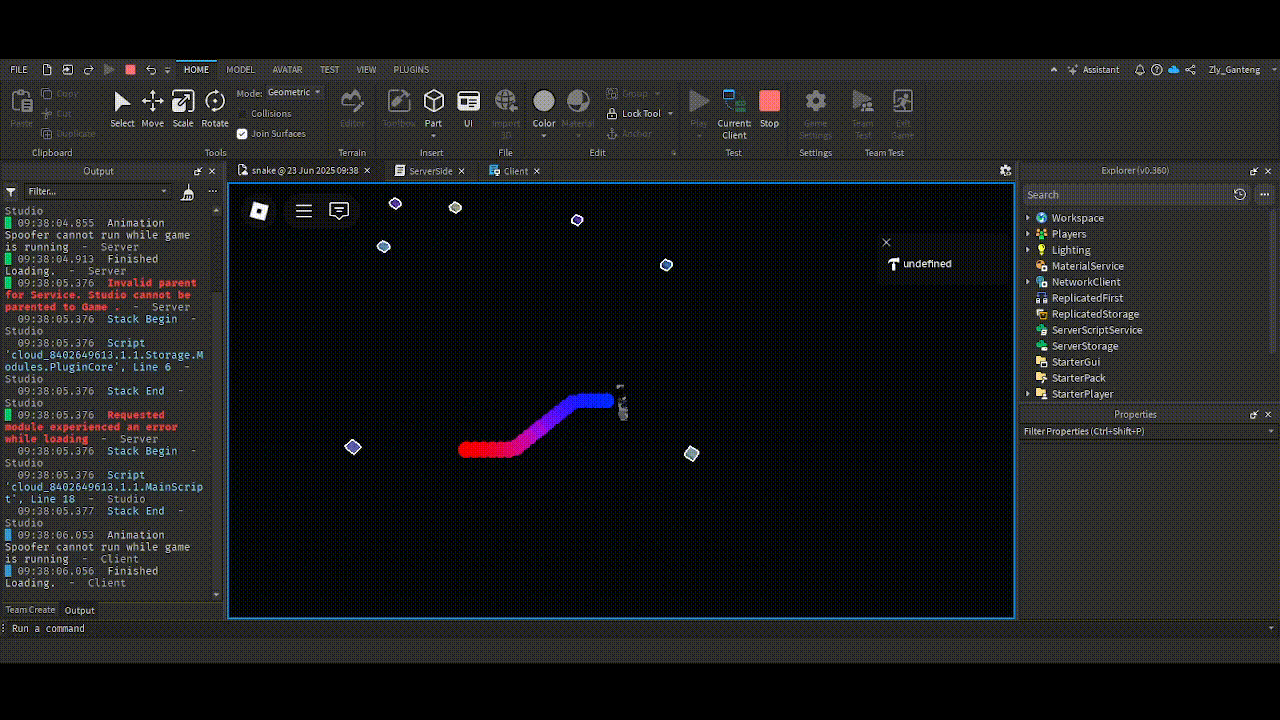Open the Lock Tool dropdown arrow
This screenshot has height=720, width=1280.
pos(670,114)
